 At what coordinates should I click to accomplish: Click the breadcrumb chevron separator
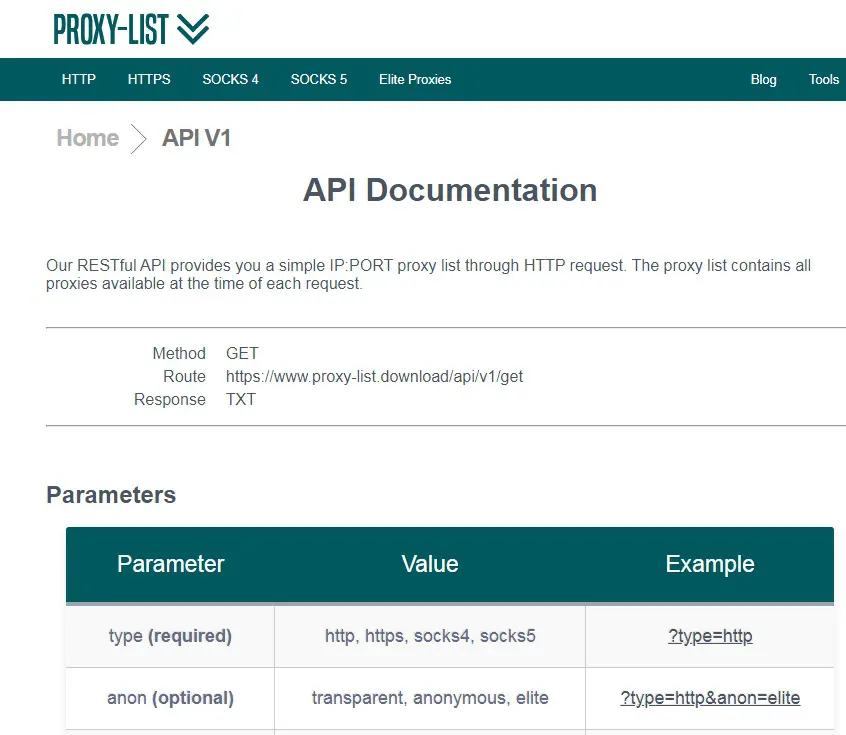pos(139,139)
